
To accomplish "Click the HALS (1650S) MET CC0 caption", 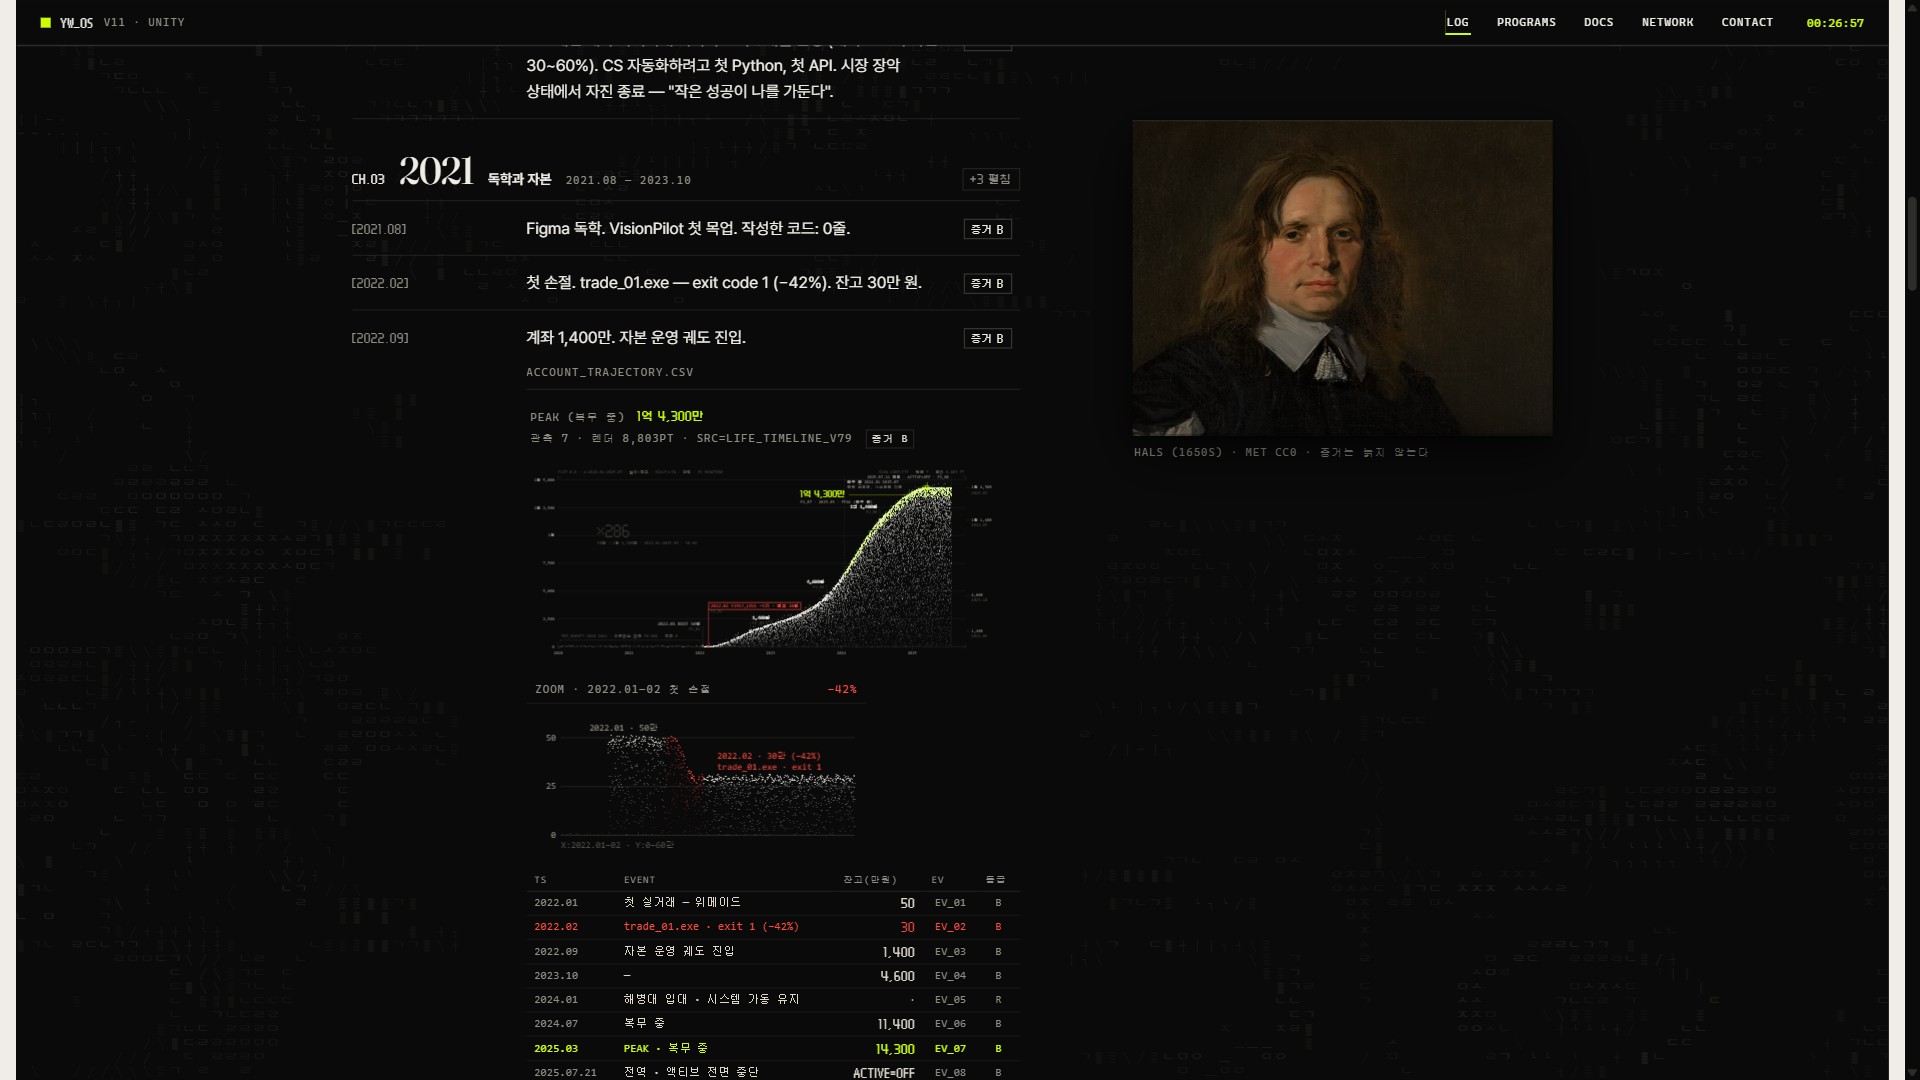I will click(x=1281, y=453).
